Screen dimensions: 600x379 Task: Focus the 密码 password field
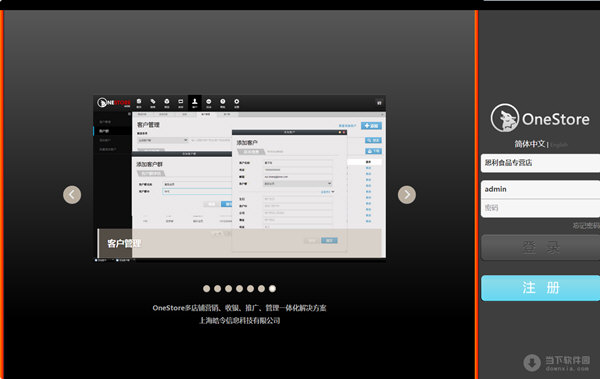coord(540,208)
